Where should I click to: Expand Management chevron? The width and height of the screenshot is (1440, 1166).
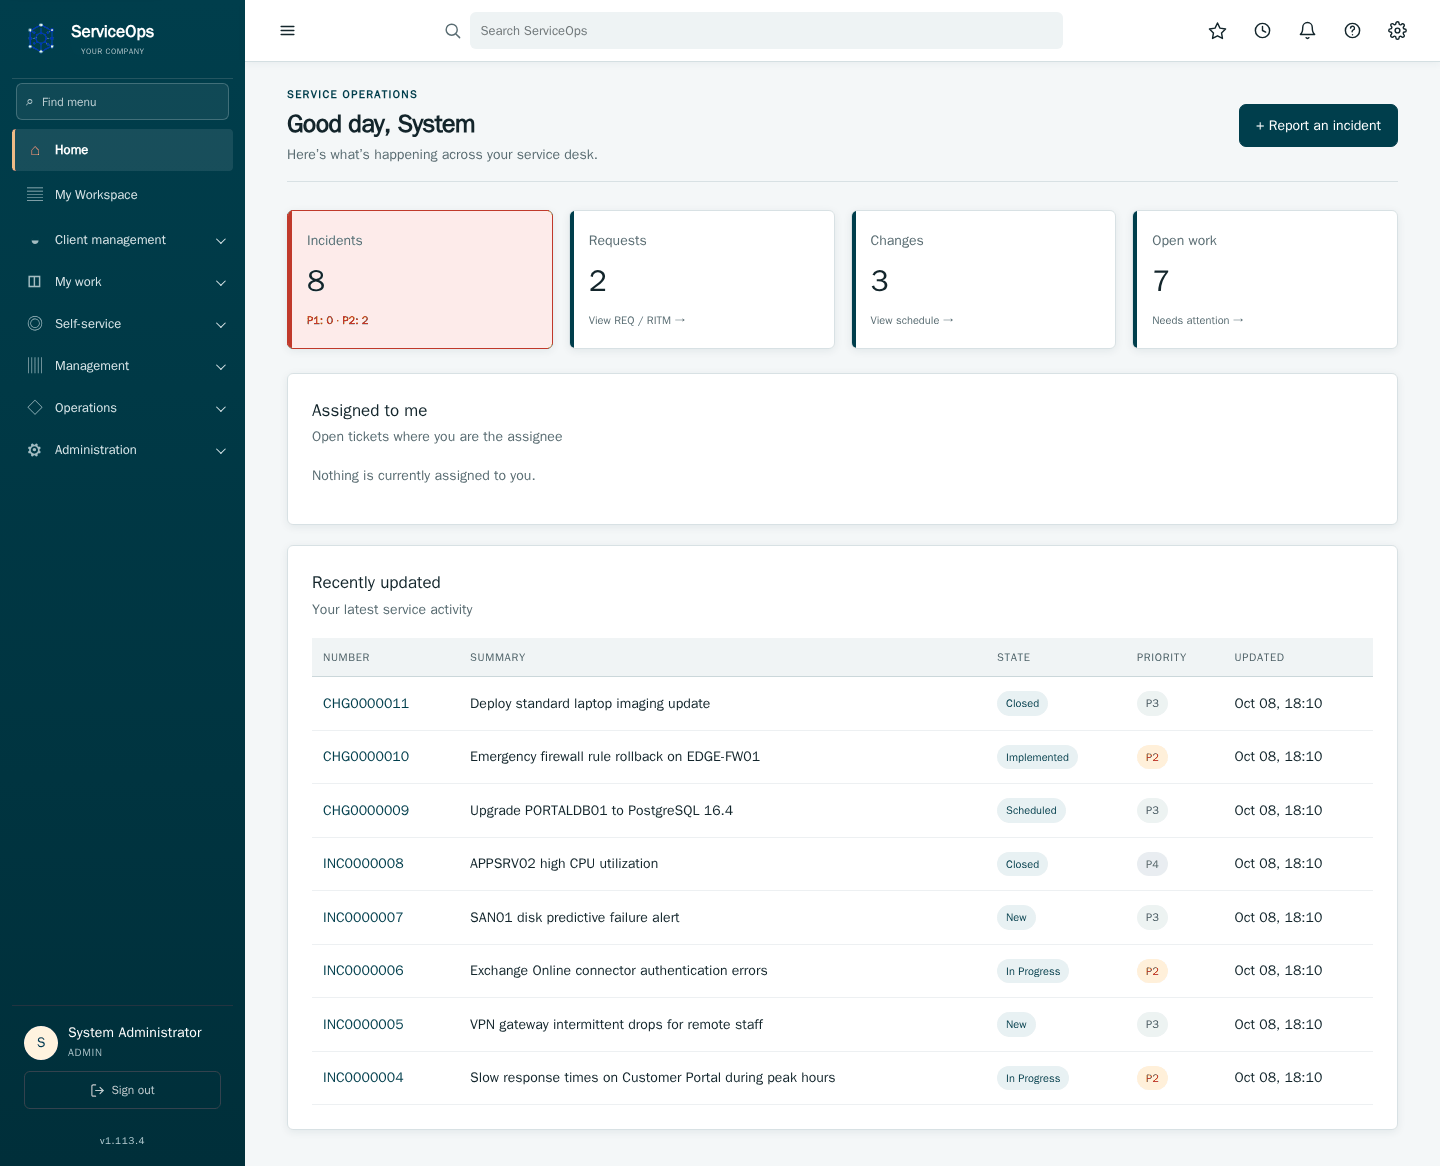(221, 367)
